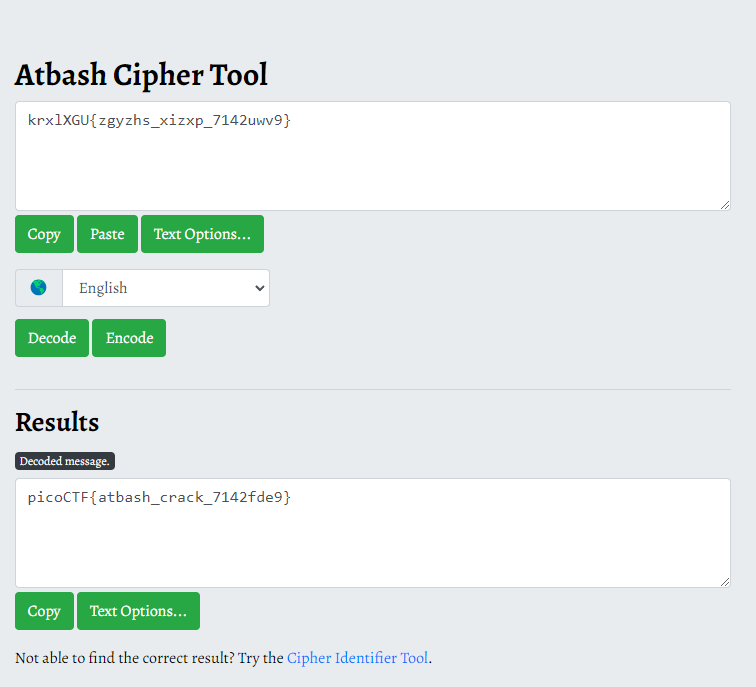Viewport: 756px width, 687px height.
Task: Click the globe language icon
Action: click(39, 288)
